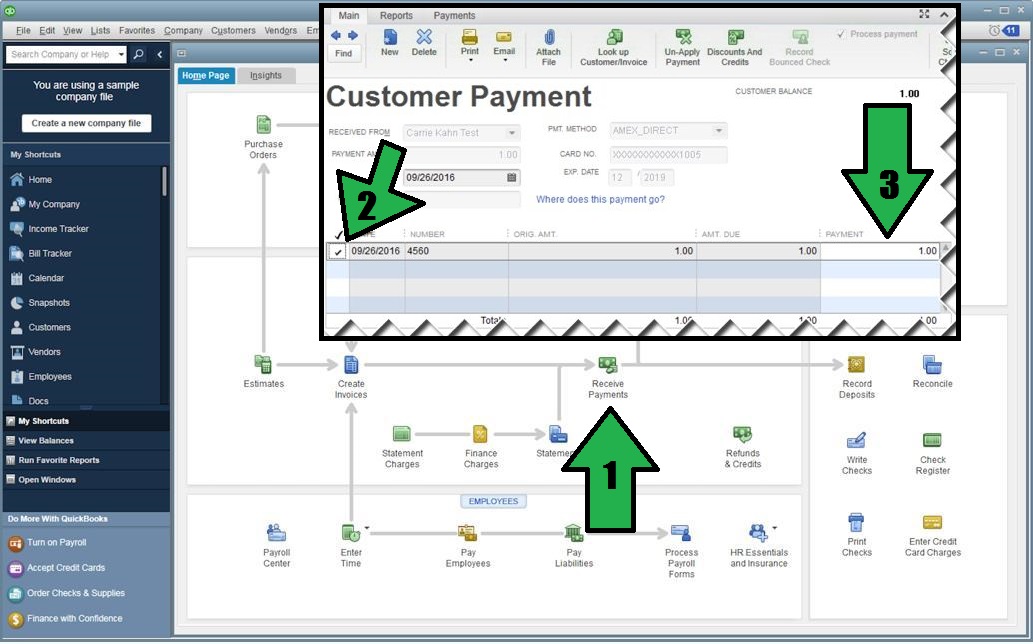
Task: Open the File menu
Action: [23, 30]
